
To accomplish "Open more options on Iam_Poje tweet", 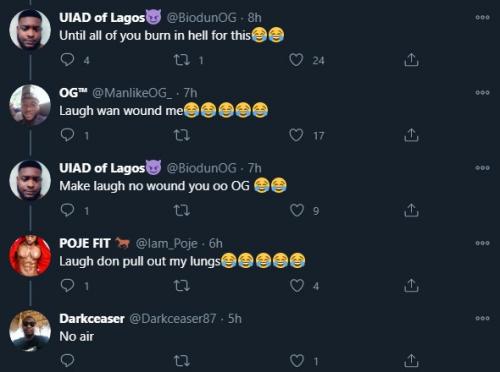I will pyautogui.click(x=482, y=243).
